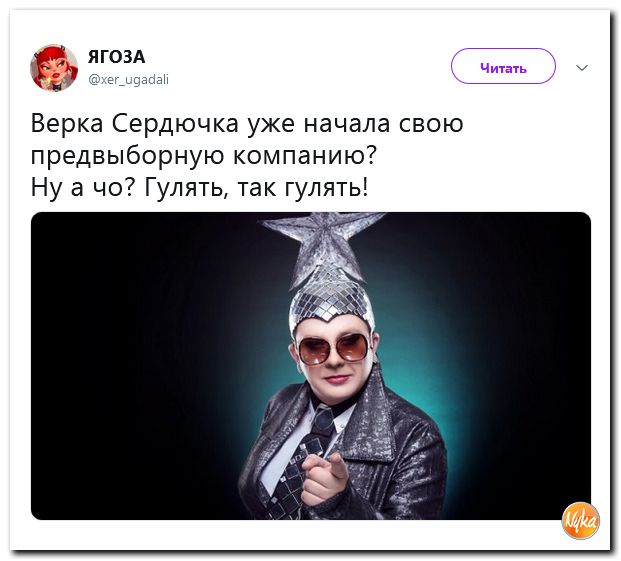Click the mirrored disco cap in photo
621x561 pixels.
tap(331, 301)
